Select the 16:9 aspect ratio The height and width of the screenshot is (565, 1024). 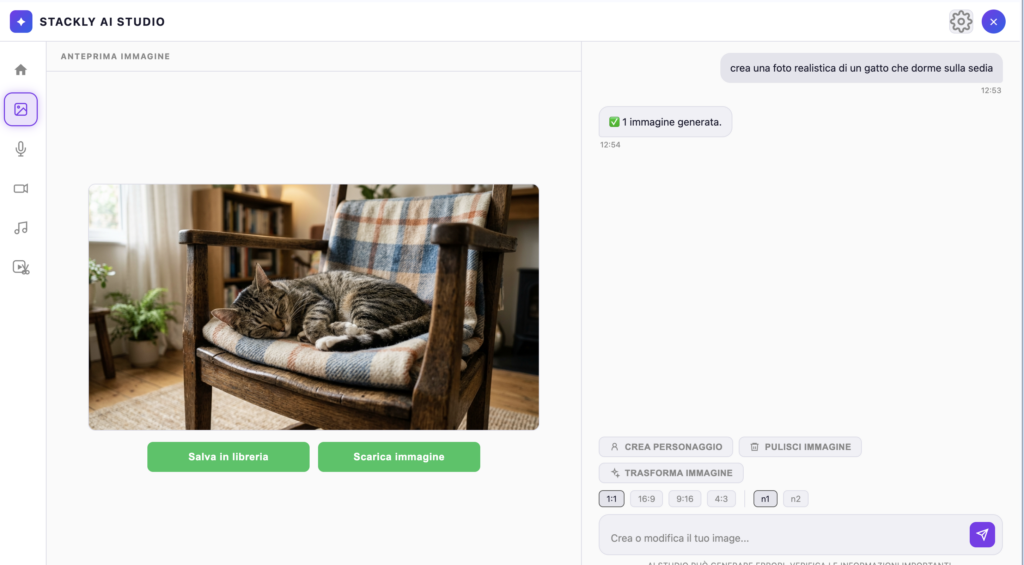click(647, 499)
